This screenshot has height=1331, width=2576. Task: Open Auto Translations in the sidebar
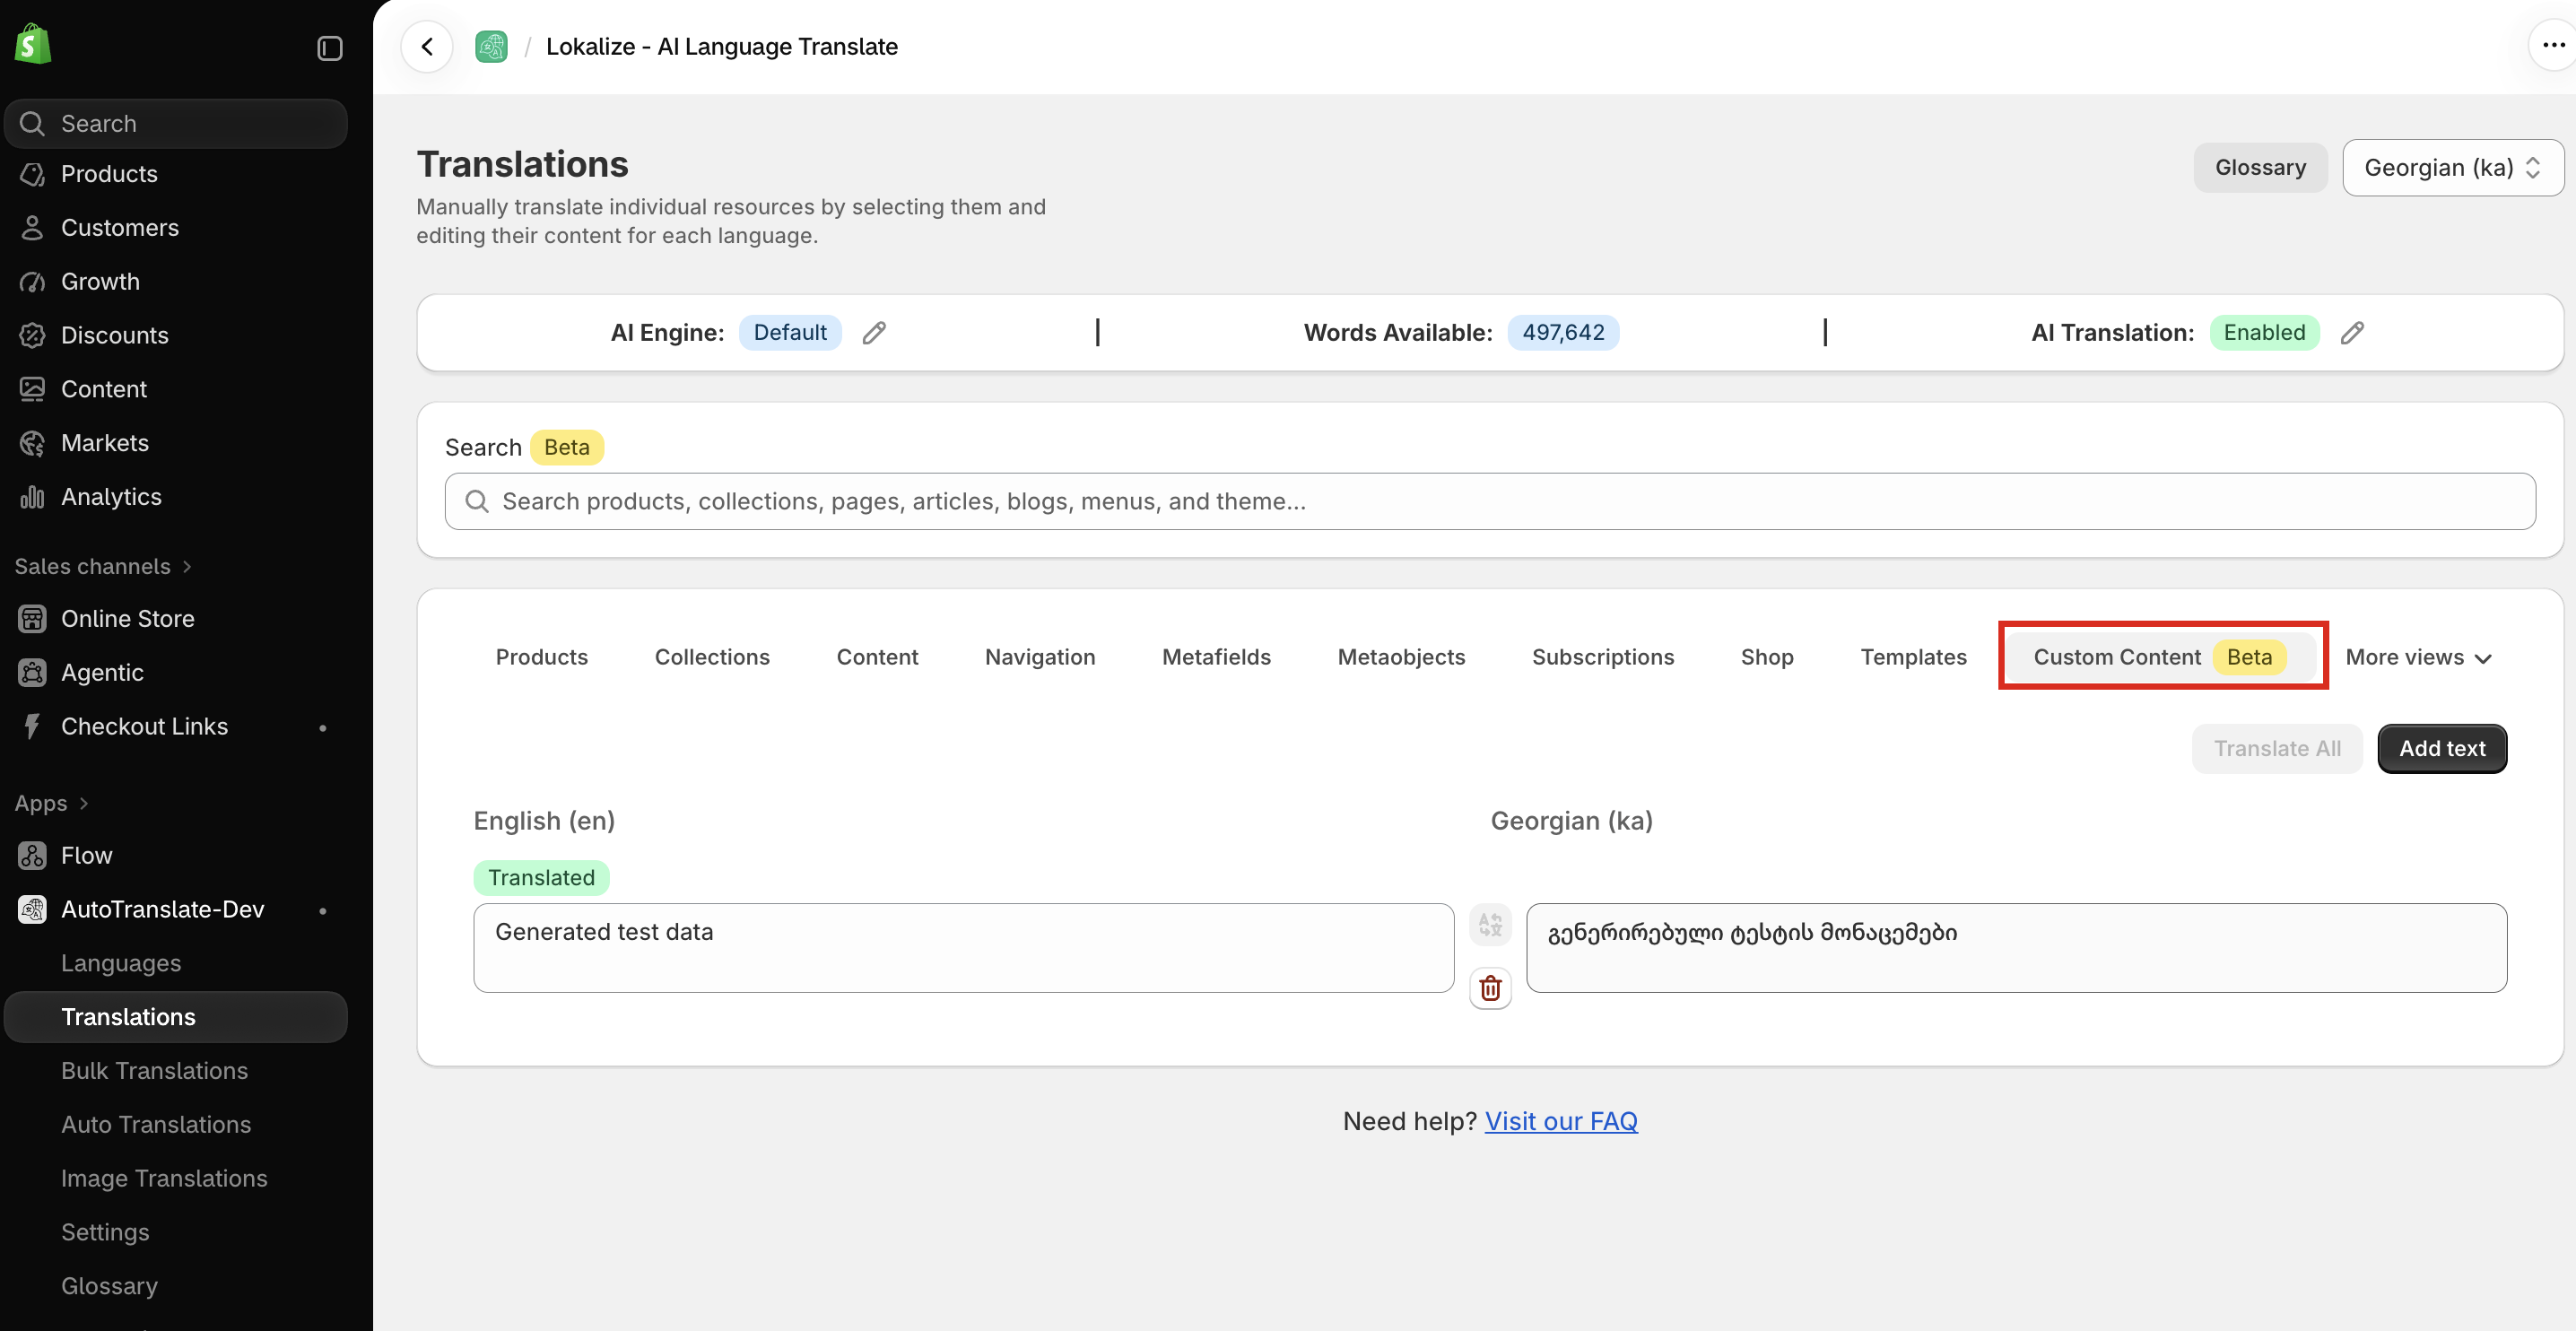(156, 1125)
